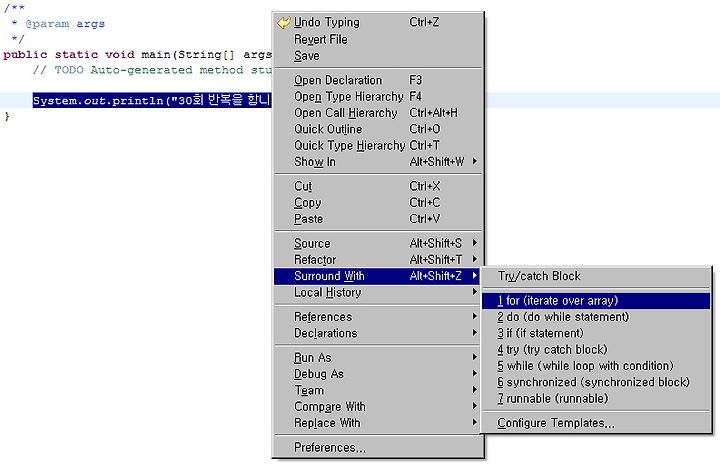Open Declaration menu item
The width and height of the screenshot is (720, 466).
pos(378,80)
